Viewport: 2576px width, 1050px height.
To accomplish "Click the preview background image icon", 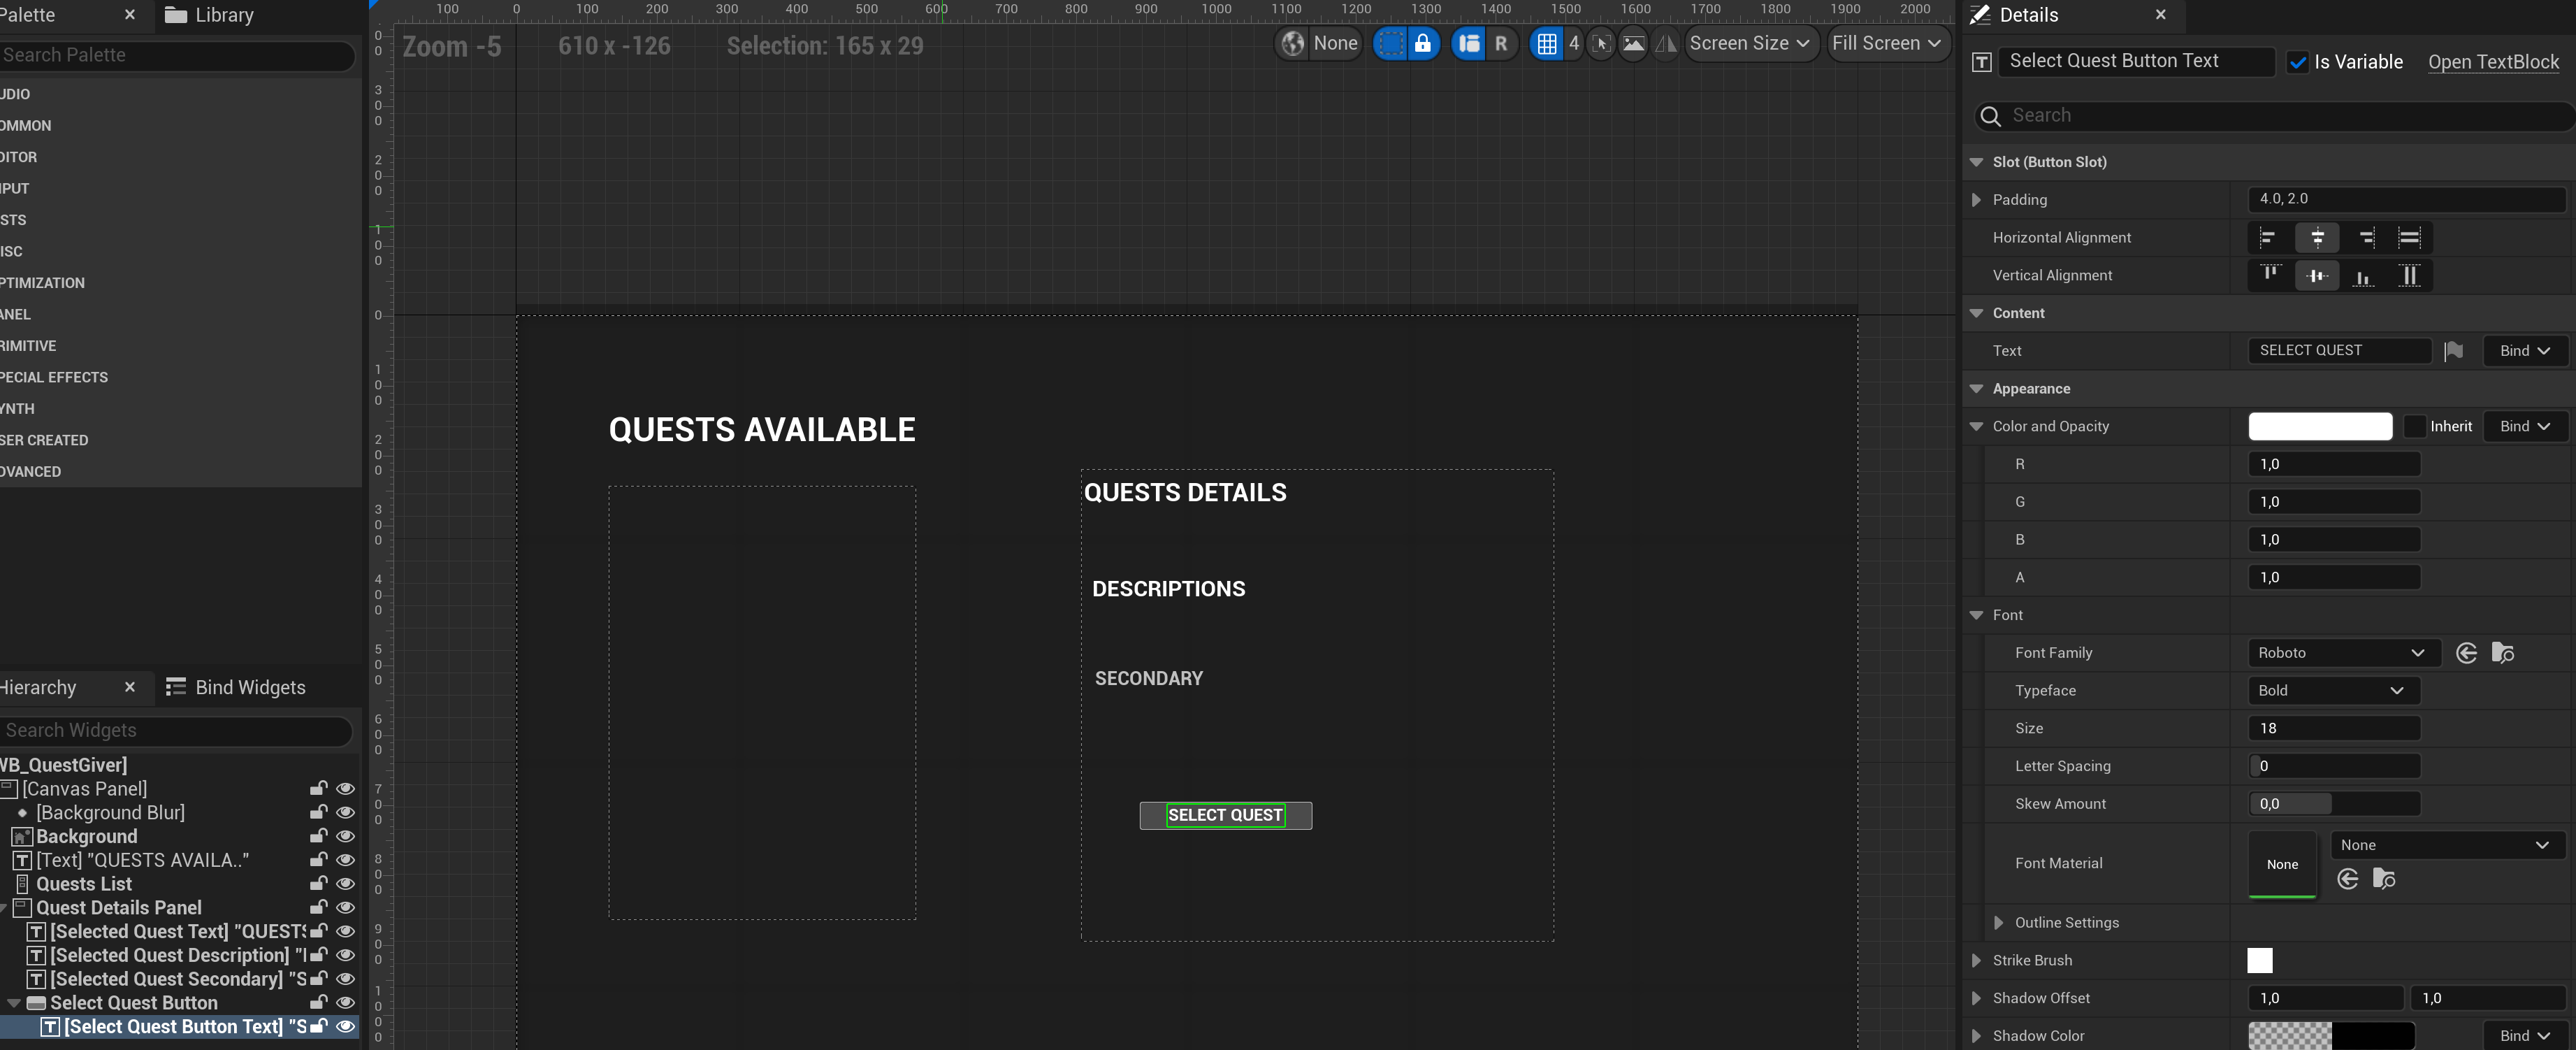I will coord(1633,44).
